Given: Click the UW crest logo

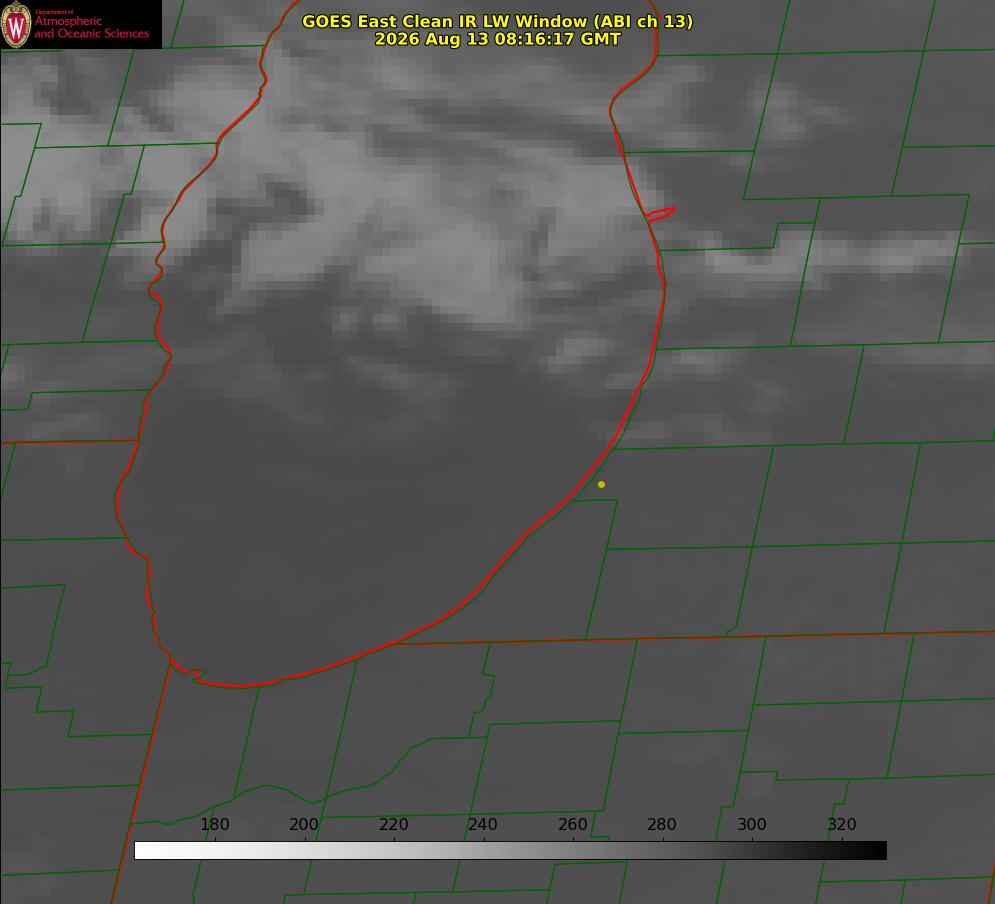Looking at the screenshot, I should 16,24.
